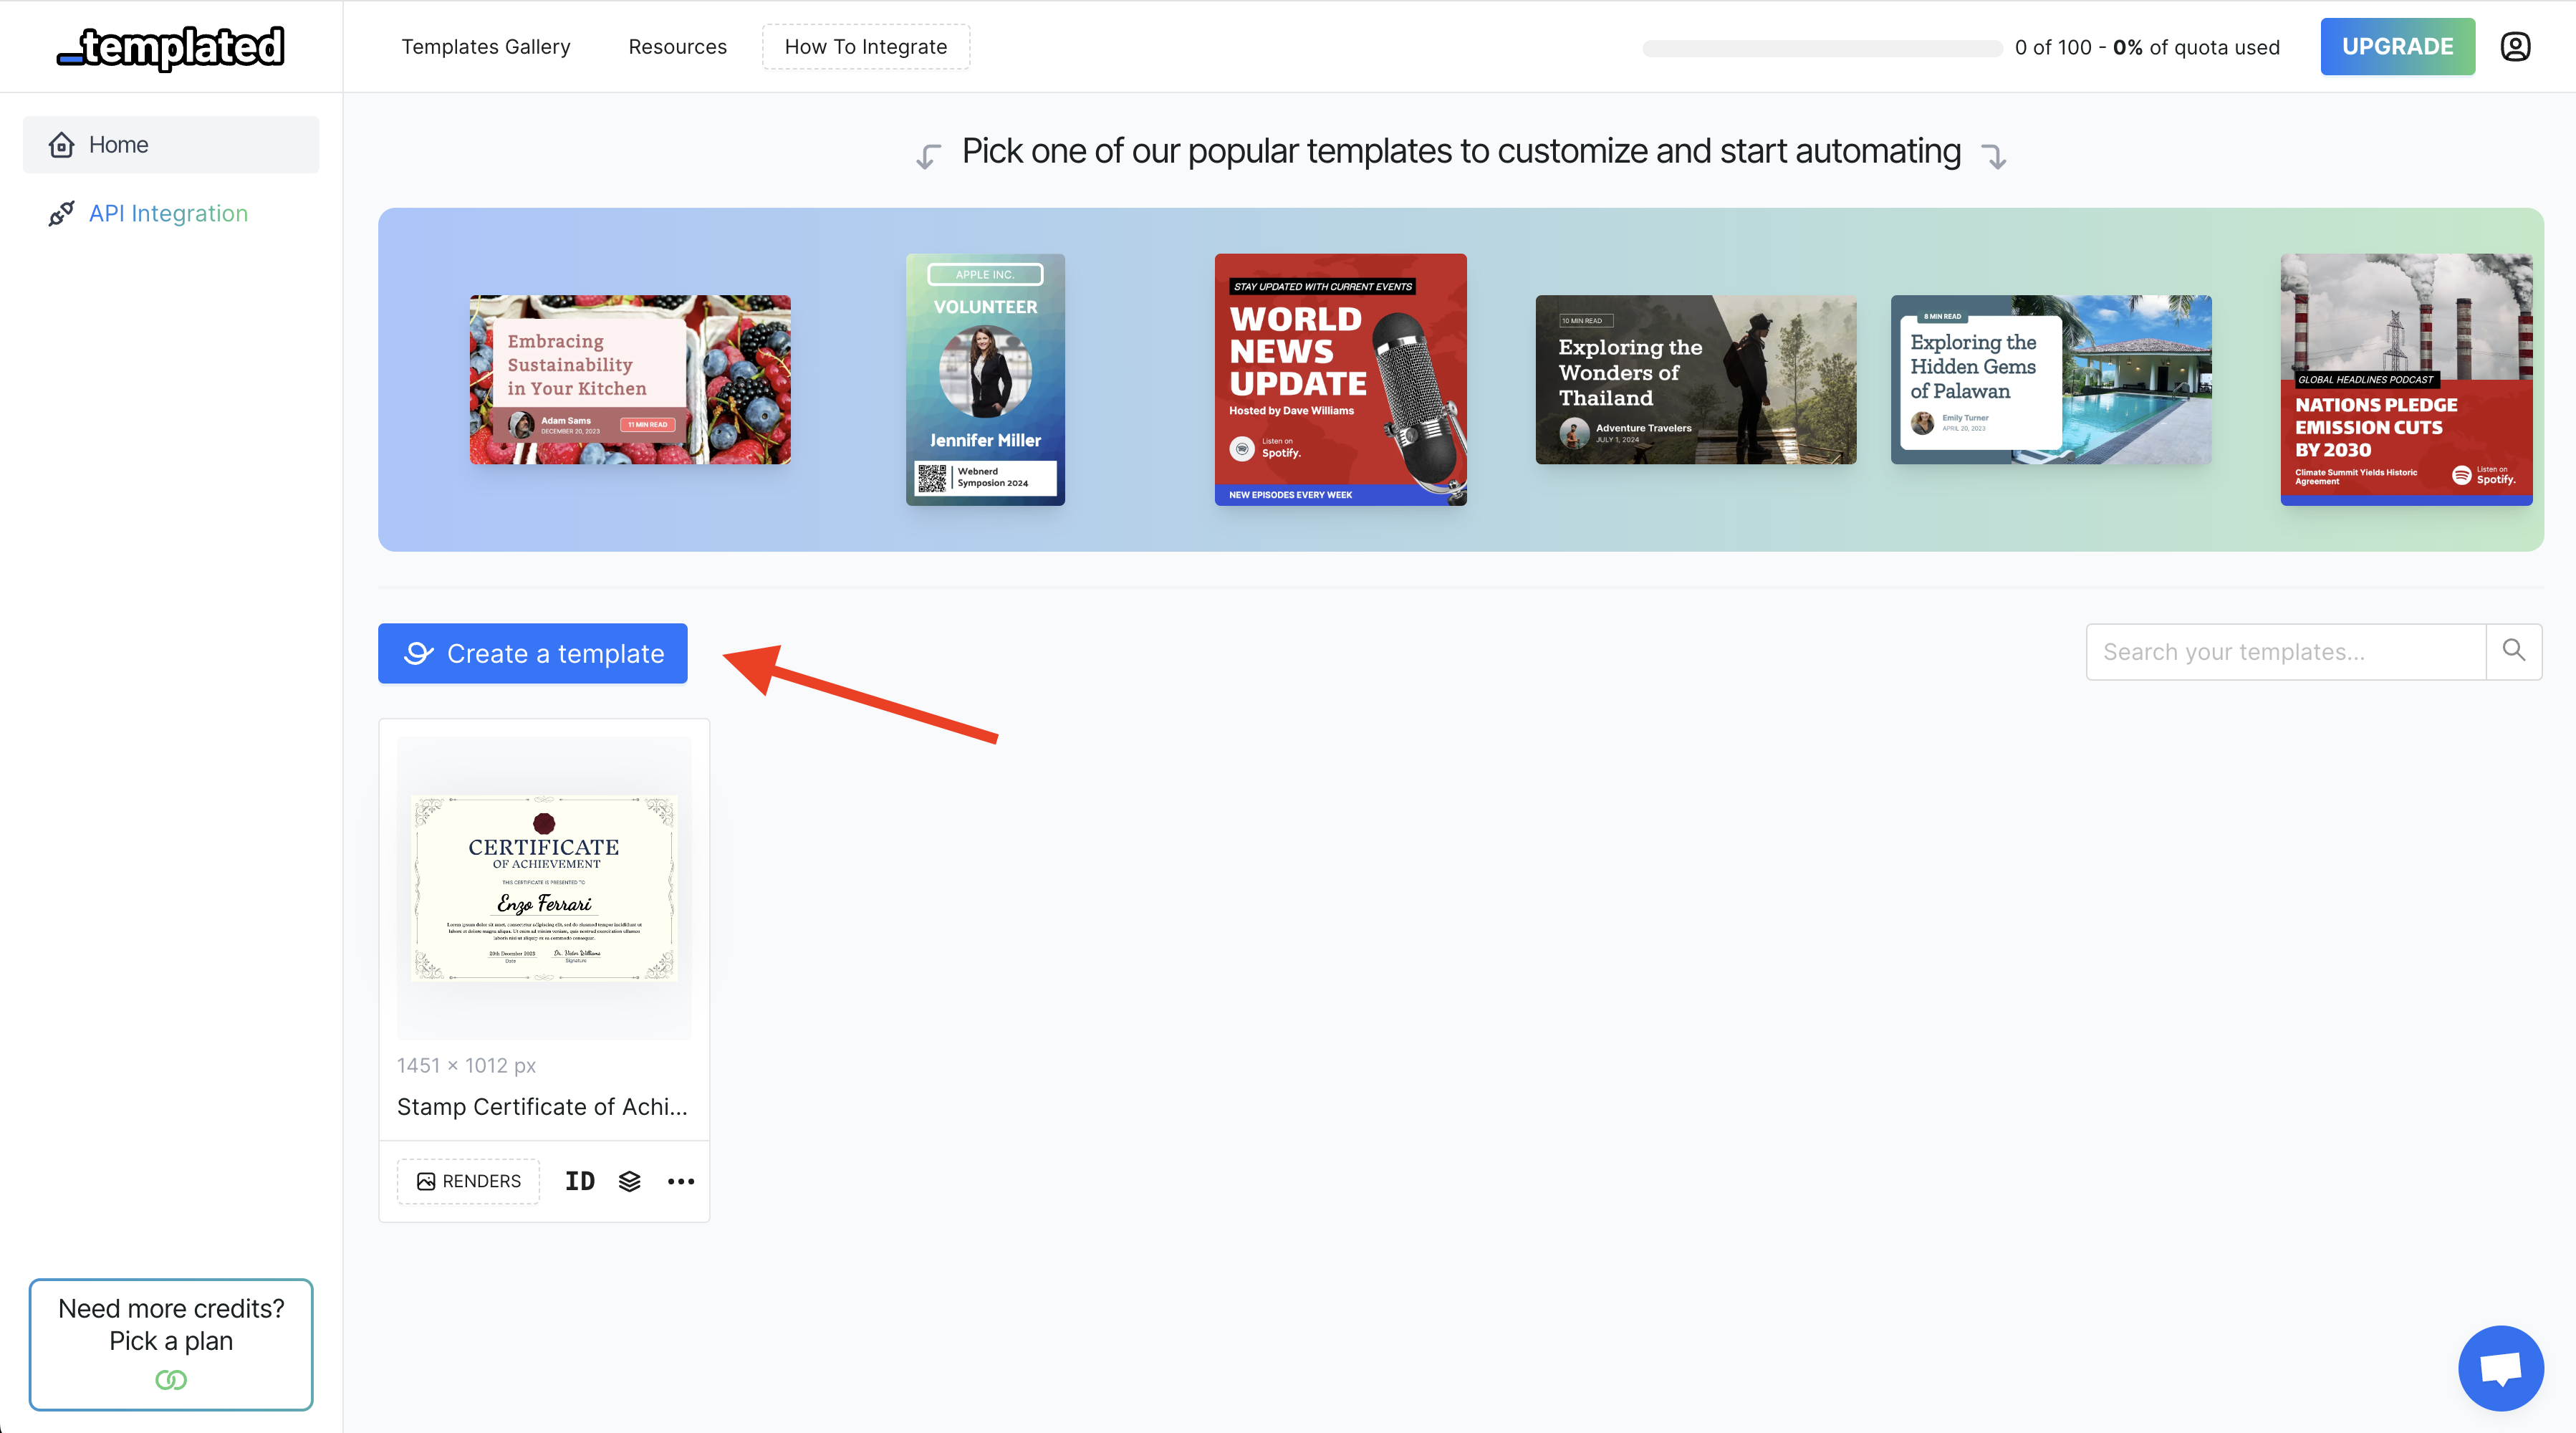This screenshot has height=1433, width=2576.
Task: Open the Certificate of Achievement thumbnail
Action: (544, 888)
